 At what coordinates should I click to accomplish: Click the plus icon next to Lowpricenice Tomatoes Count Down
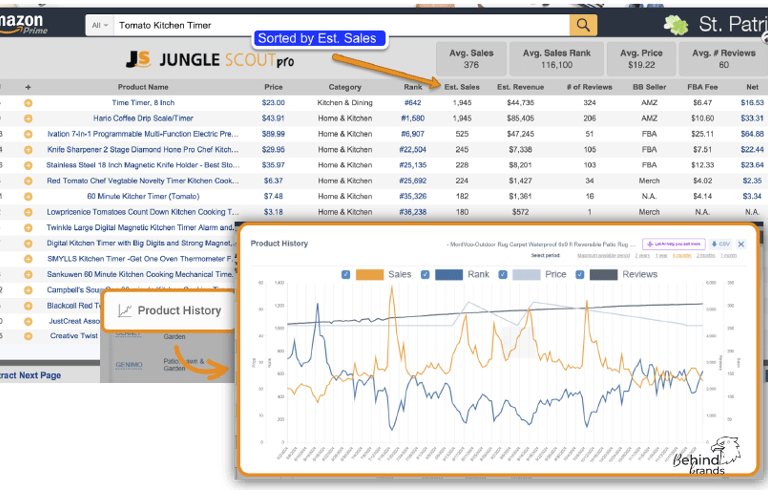click(x=28, y=212)
